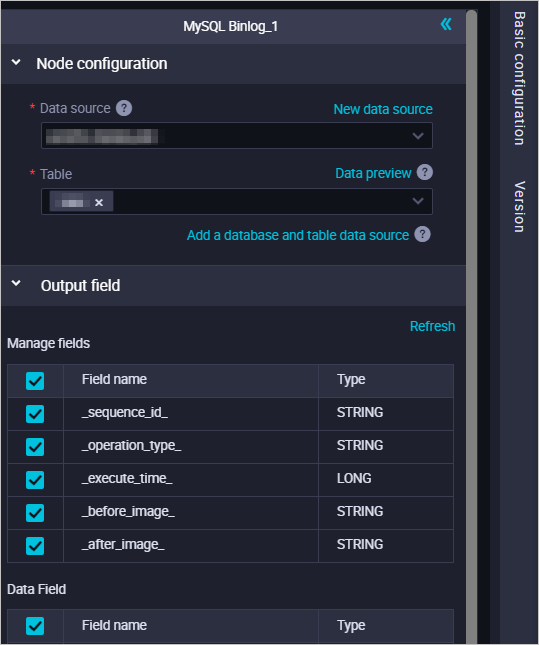Open the Version side tab
539x645 pixels.
tap(519, 206)
